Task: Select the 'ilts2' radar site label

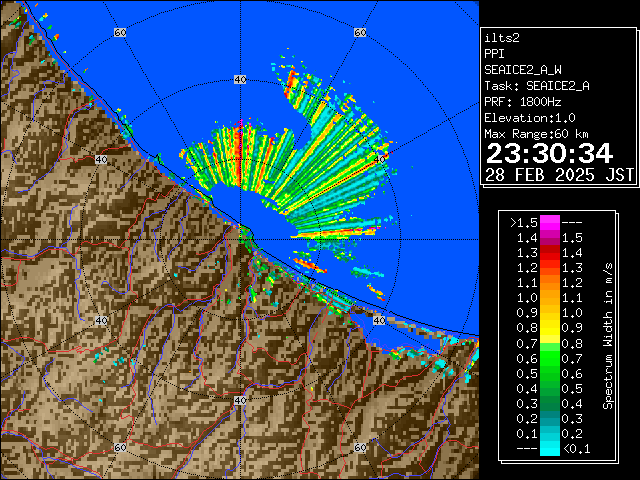Action: pos(502,38)
